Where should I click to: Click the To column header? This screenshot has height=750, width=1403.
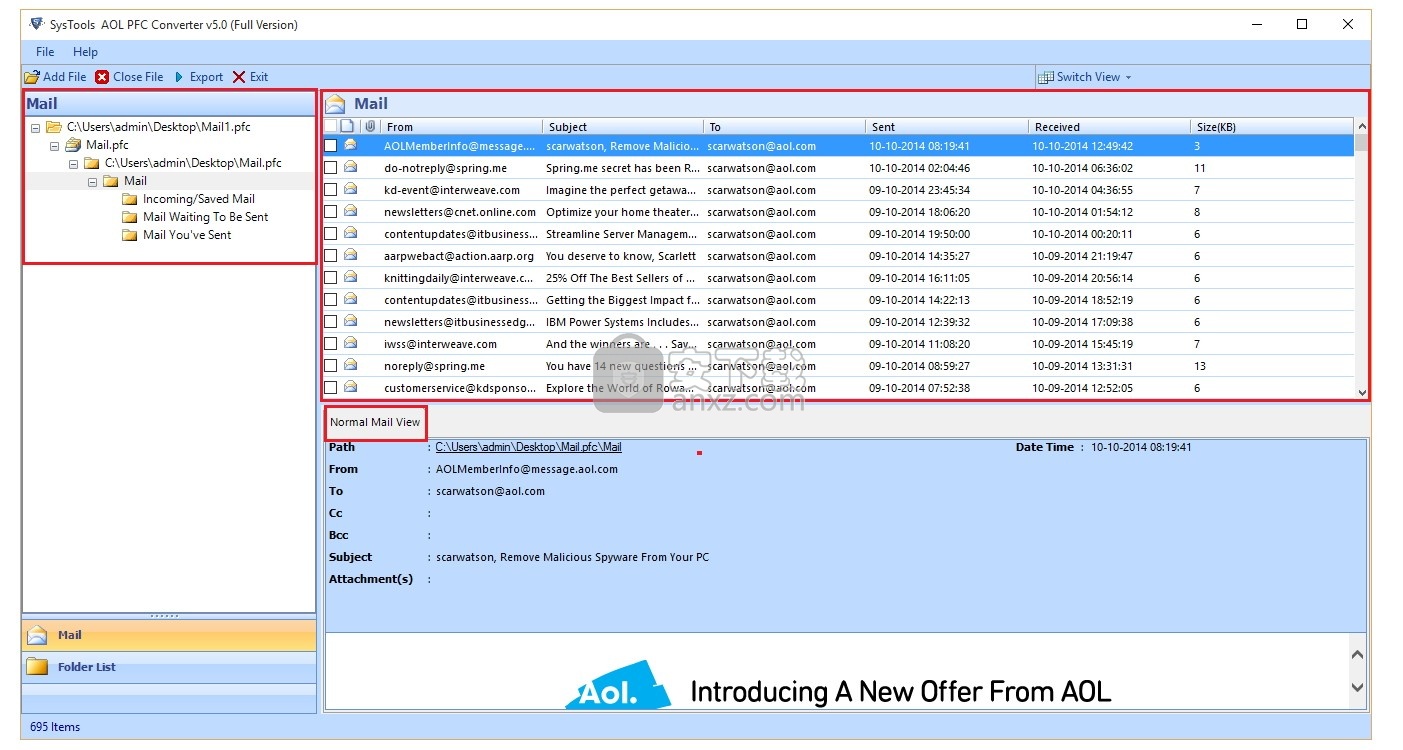[785, 127]
